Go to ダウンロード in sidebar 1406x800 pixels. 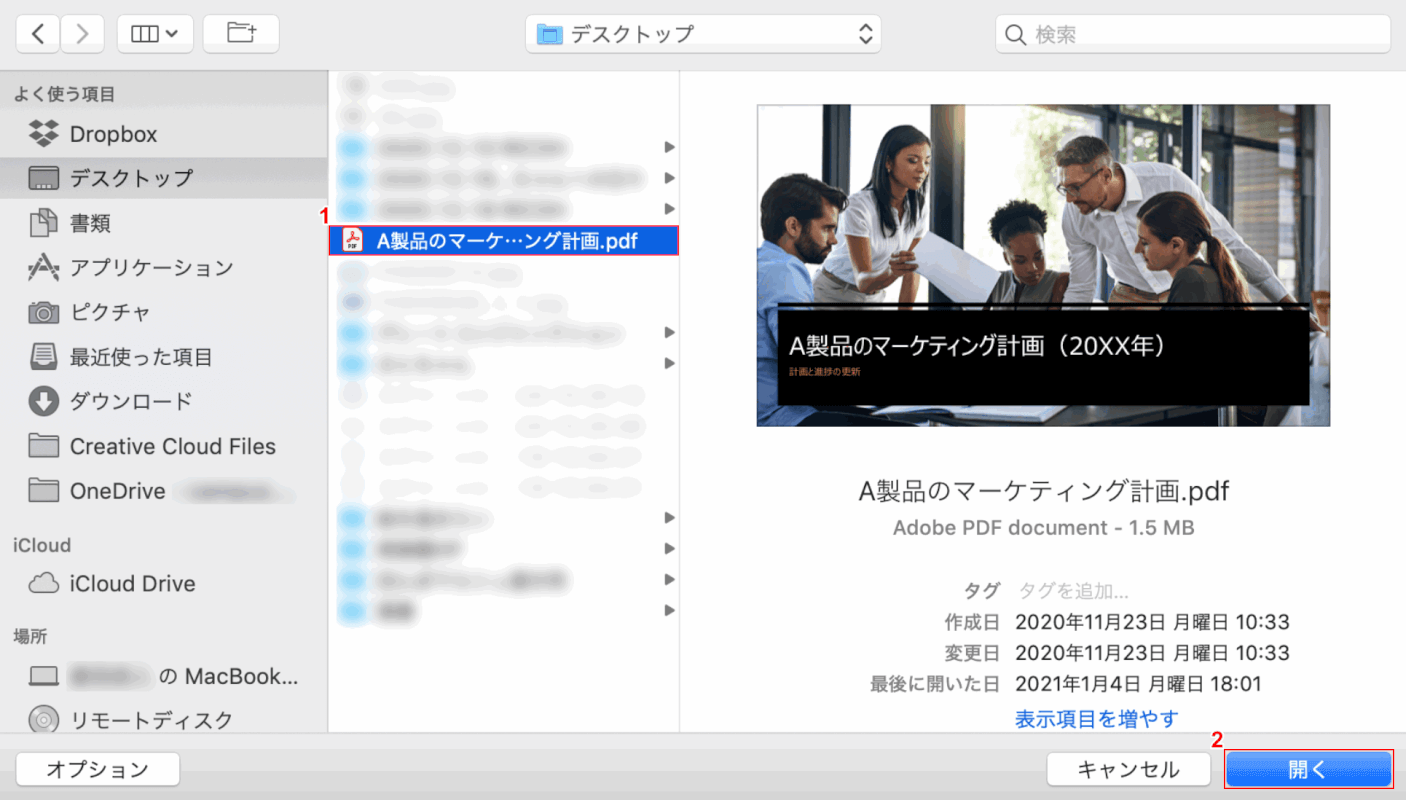click(130, 402)
